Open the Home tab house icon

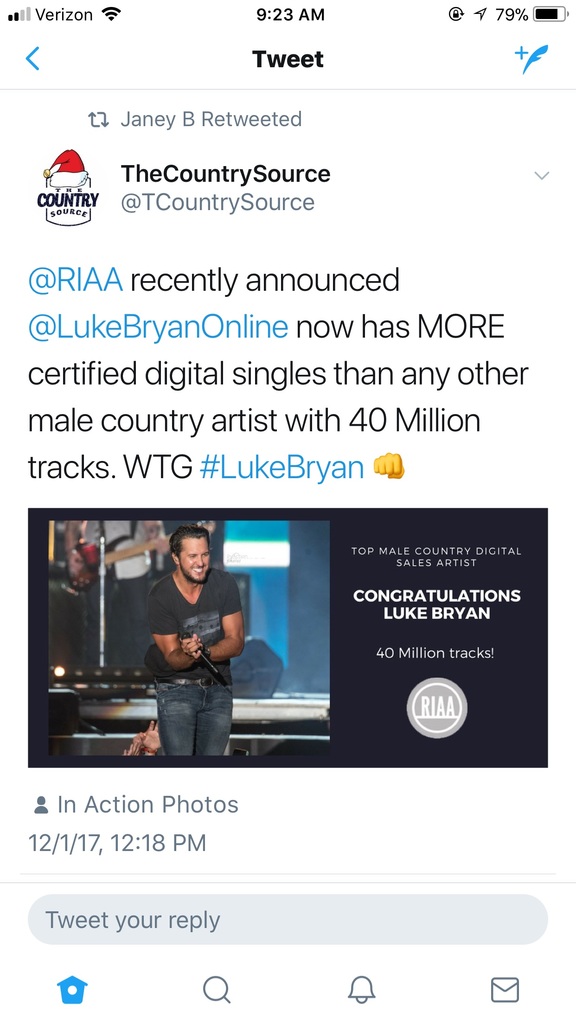tap(72, 989)
